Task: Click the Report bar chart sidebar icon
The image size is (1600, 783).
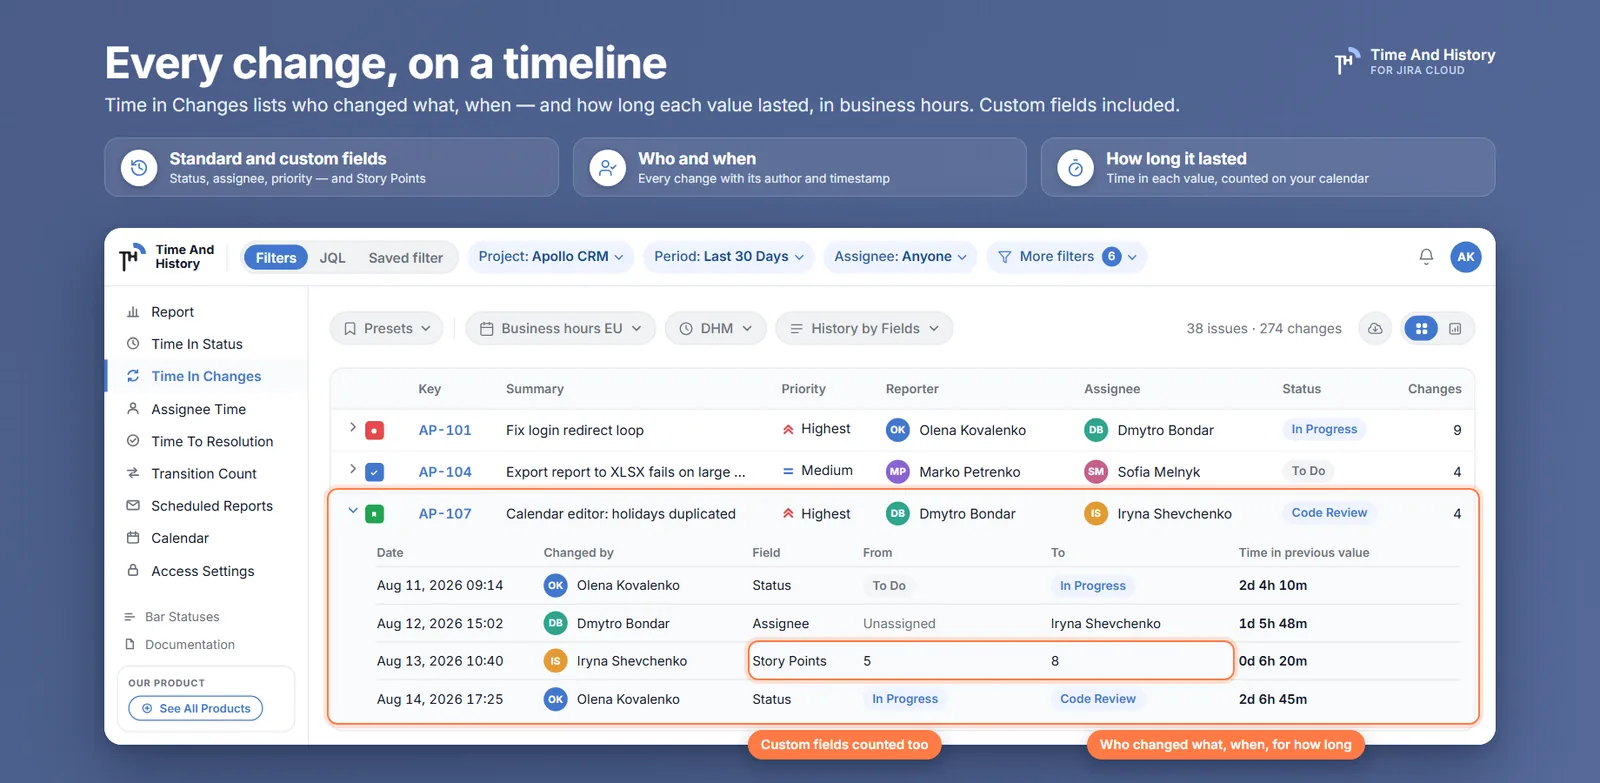Action: (133, 312)
